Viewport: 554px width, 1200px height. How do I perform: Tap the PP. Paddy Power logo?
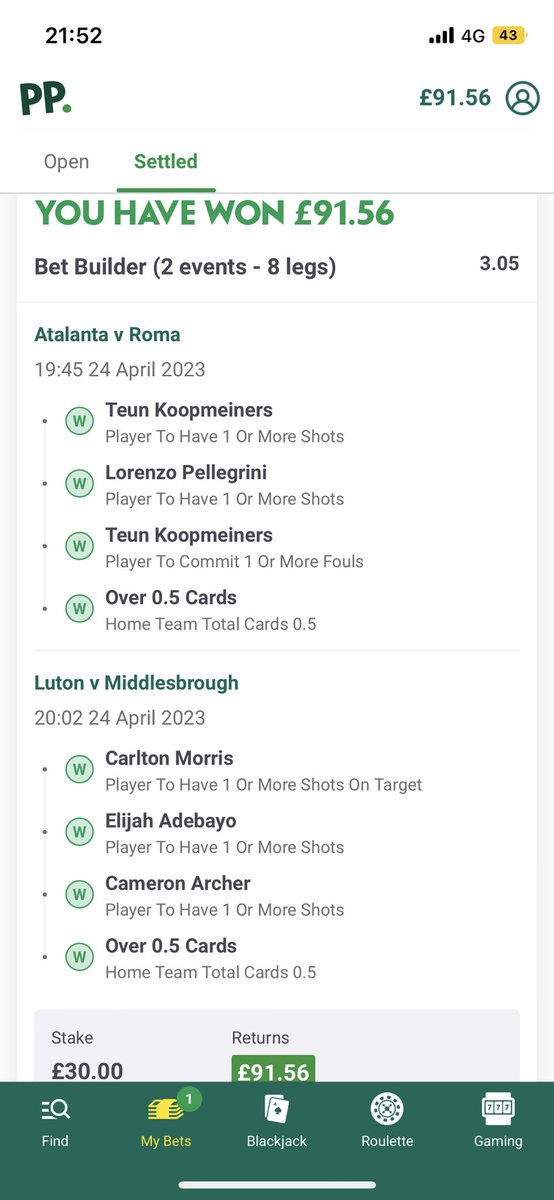45,98
